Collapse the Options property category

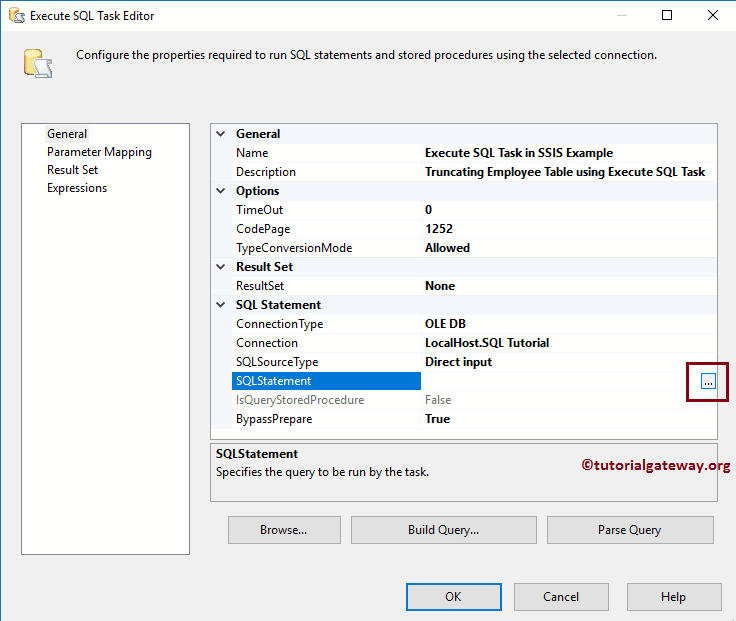click(221, 191)
